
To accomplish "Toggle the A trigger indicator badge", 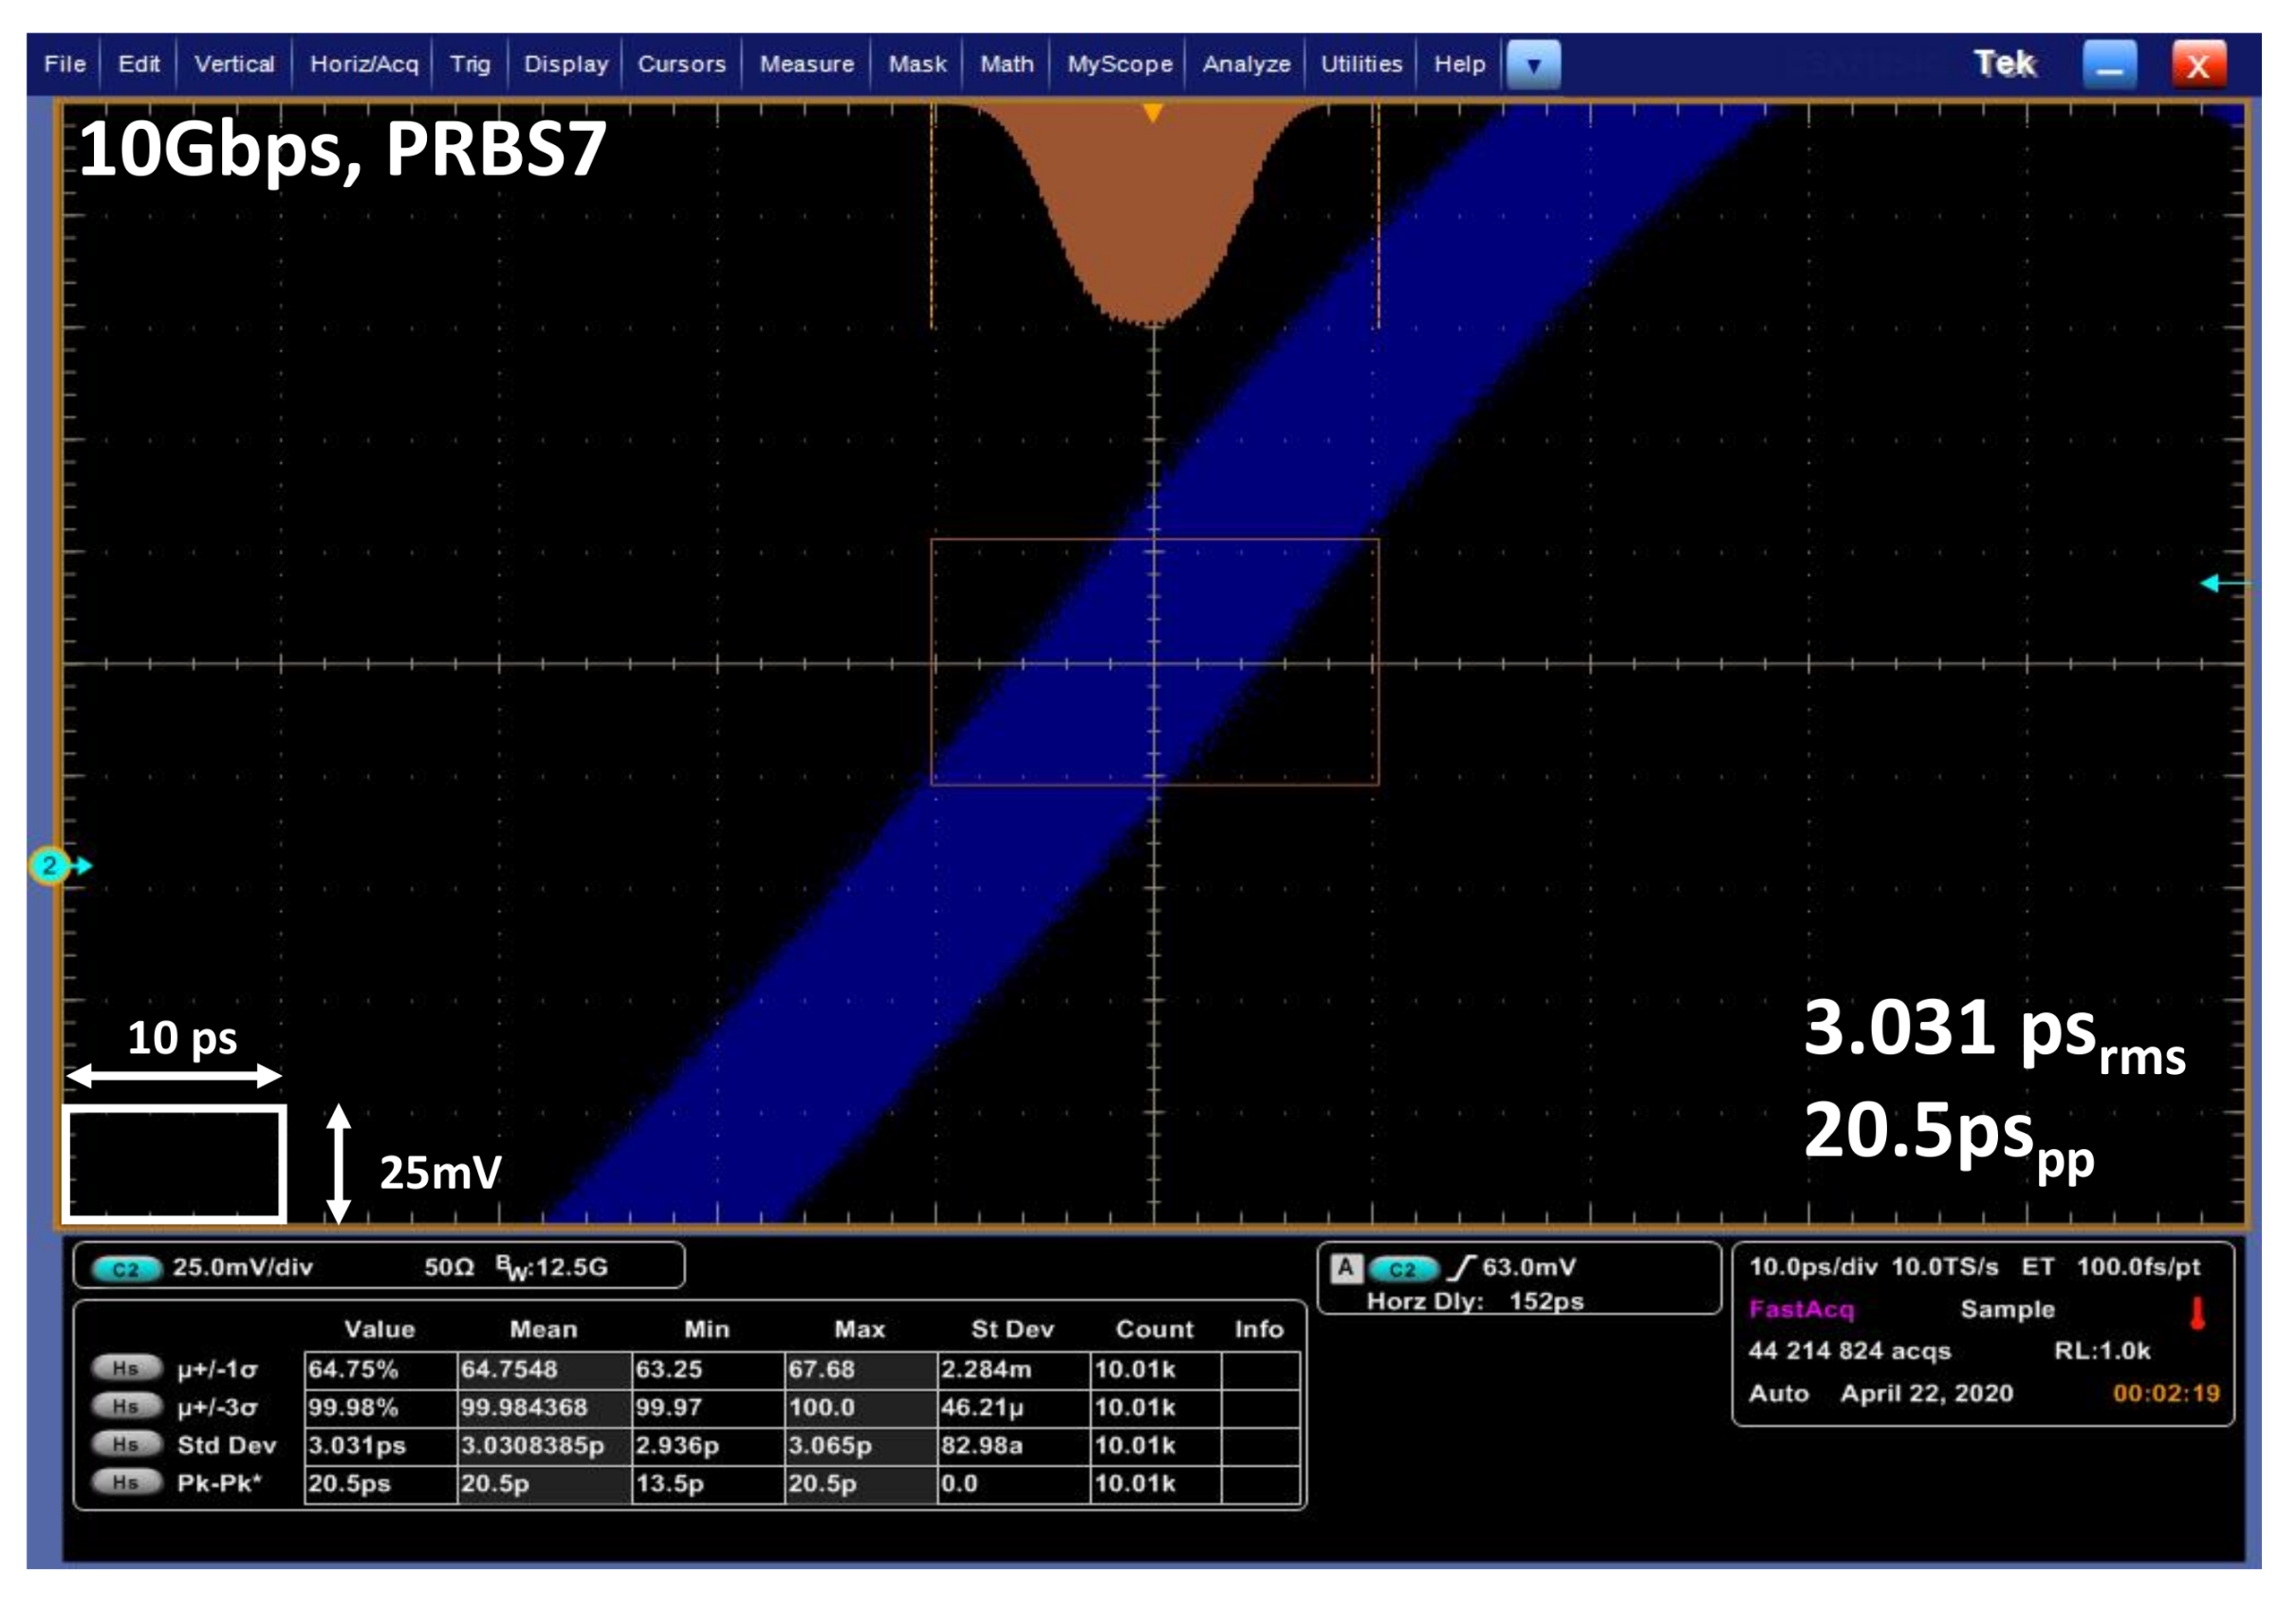I will click(1346, 1268).
